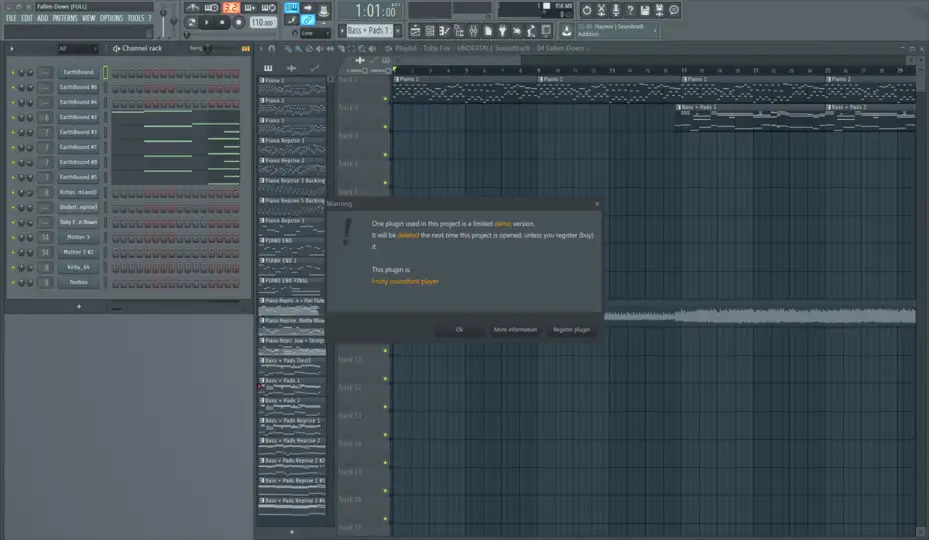Close the Warning dialog with X
This screenshot has width=929, height=540.
(597, 204)
